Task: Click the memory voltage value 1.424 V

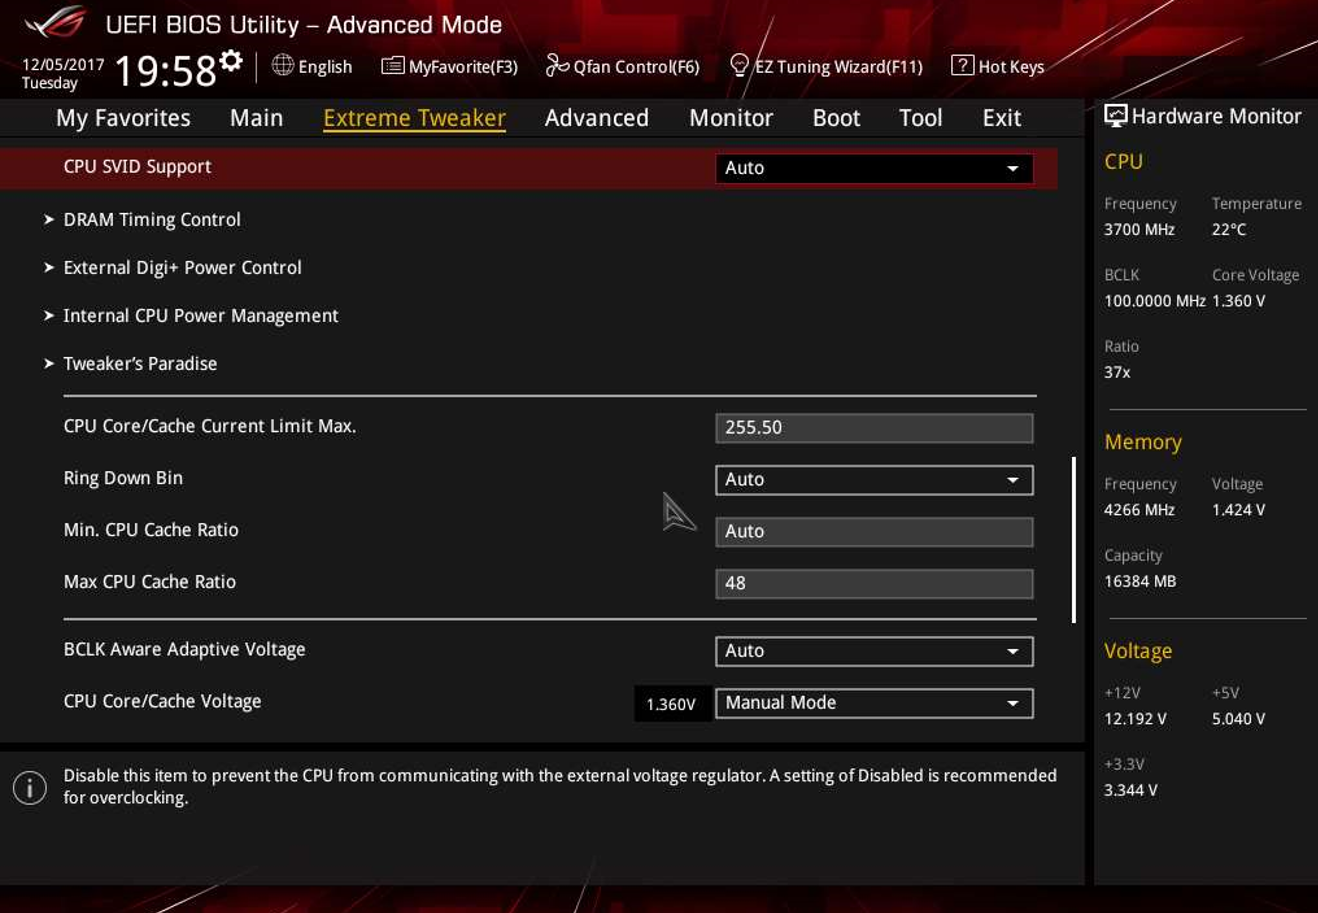Action: coord(1238,510)
